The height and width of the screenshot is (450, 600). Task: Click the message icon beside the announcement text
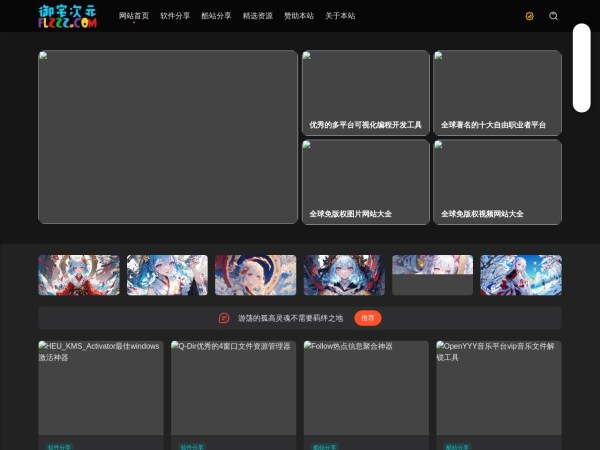pyautogui.click(x=224, y=318)
